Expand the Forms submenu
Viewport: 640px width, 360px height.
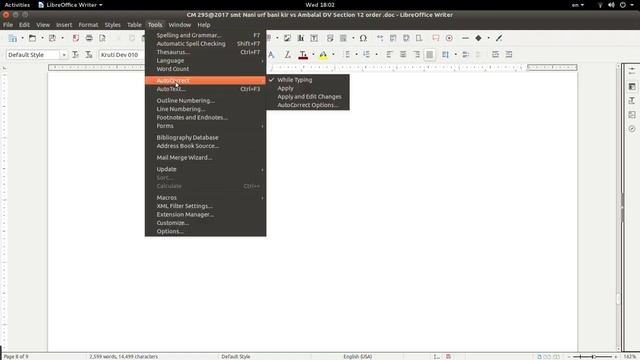[205, 126]
